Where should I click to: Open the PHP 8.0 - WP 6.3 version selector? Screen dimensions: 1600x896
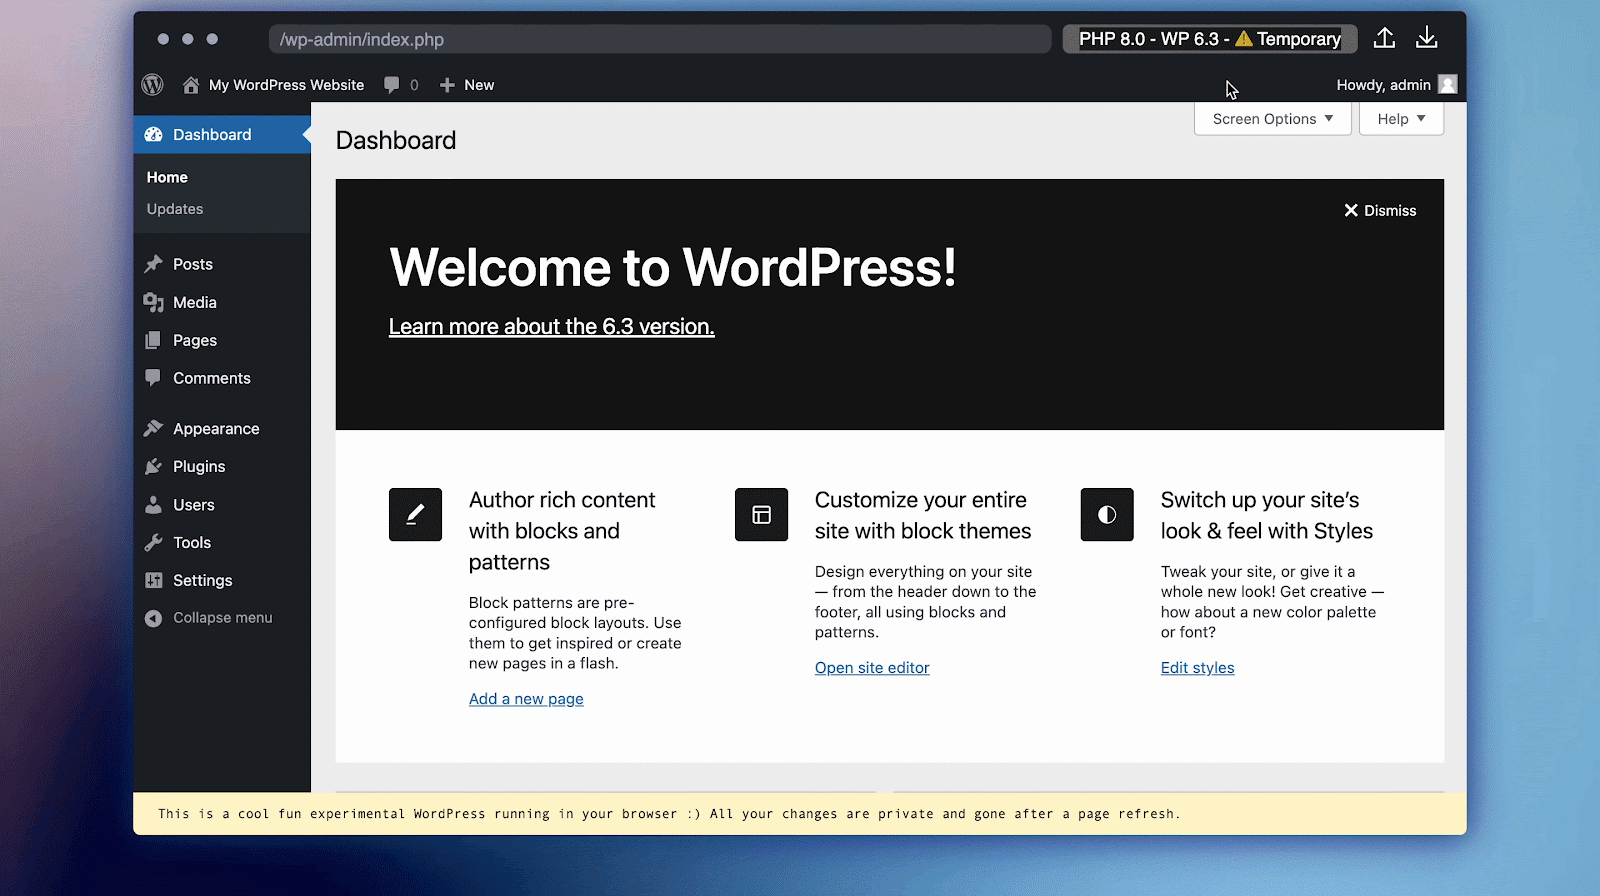coord(1209,39)
